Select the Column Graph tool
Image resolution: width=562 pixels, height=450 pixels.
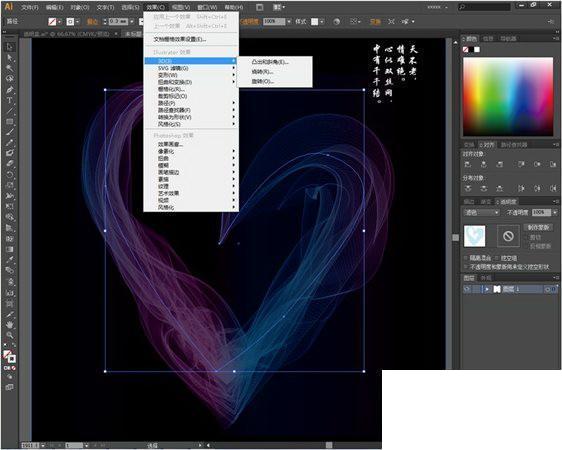pos(9,293)
